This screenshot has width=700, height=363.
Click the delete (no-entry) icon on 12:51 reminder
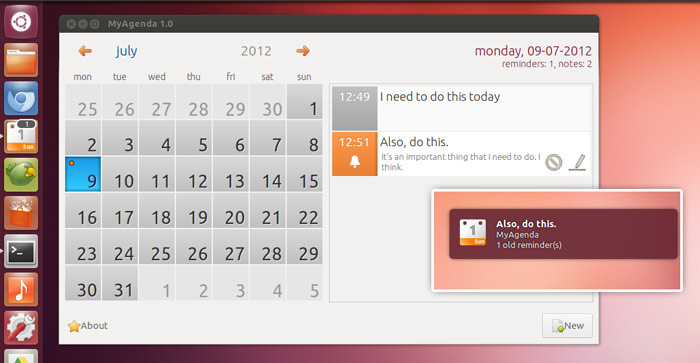click(554, 162)
